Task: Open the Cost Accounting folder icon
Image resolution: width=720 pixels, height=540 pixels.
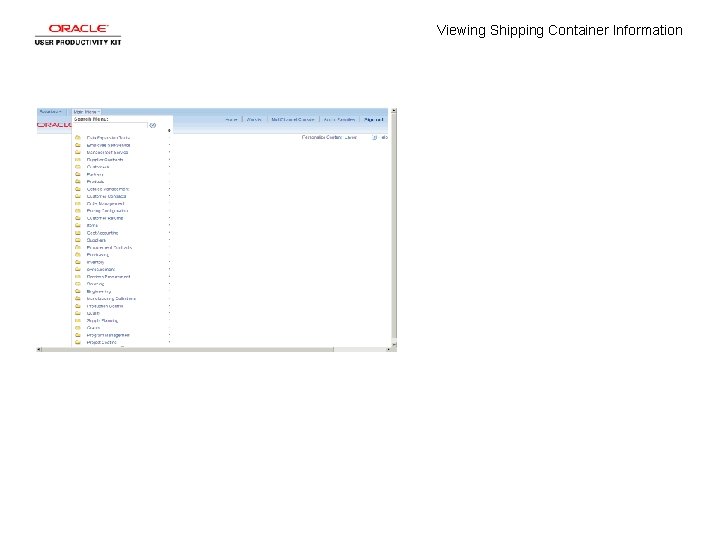Action: (x=78, y=233)
